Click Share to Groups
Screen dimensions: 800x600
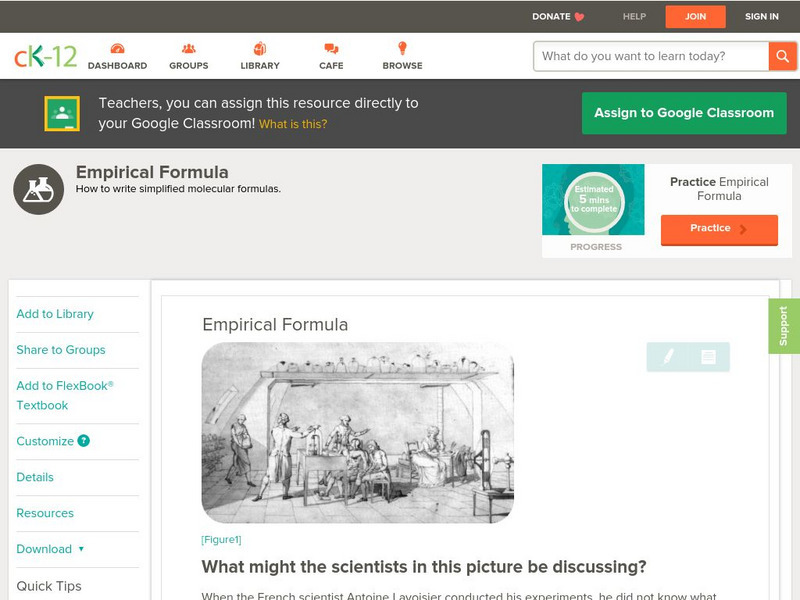pyautogui.click(x=61, y=349)
